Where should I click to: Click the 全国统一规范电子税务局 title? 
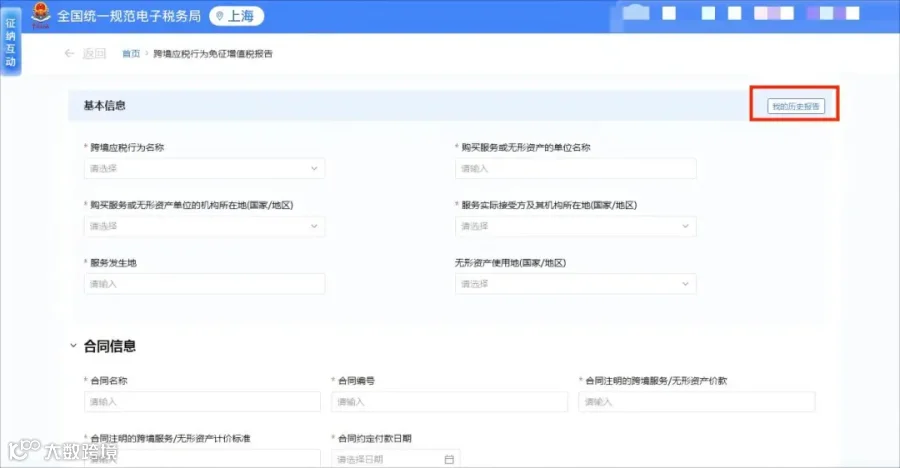point(129,16)
